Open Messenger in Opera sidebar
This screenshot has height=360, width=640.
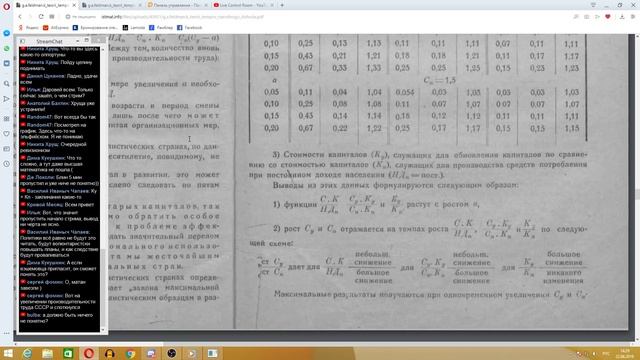[7, 33]
